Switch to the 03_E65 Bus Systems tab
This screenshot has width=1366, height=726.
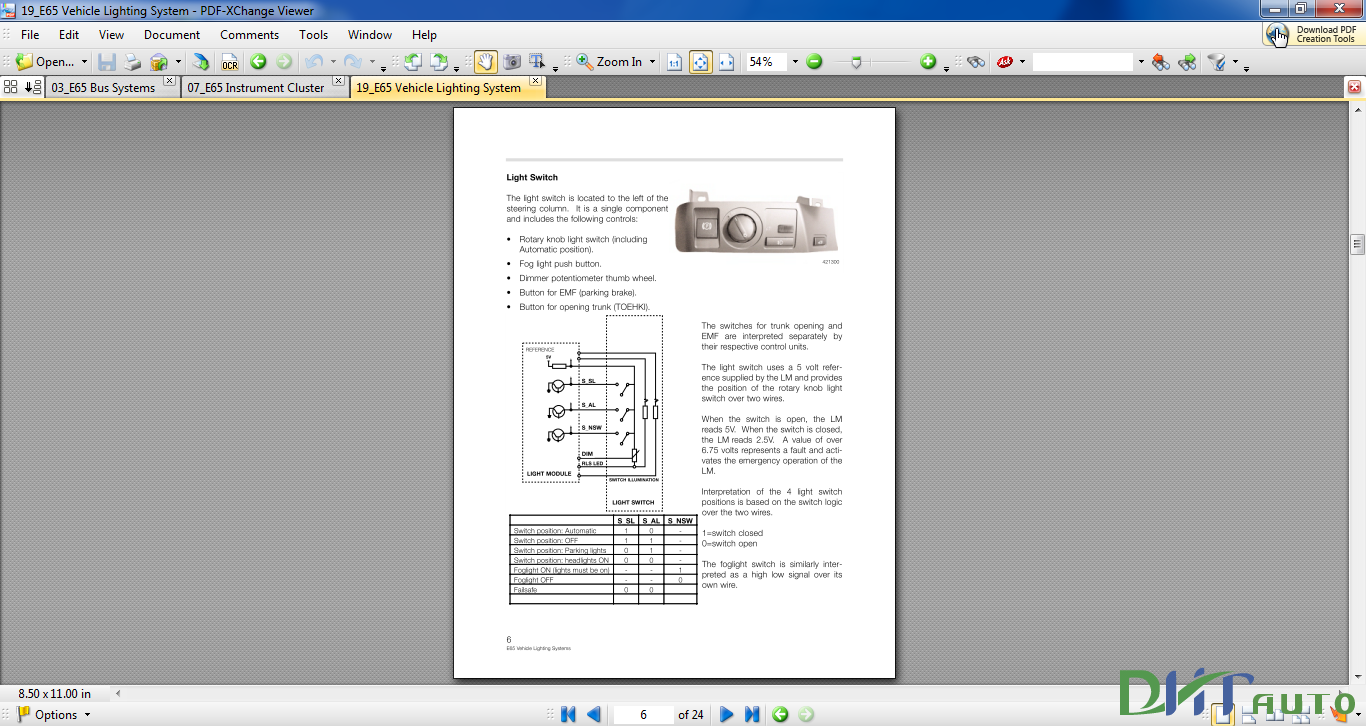click(103, 88)
